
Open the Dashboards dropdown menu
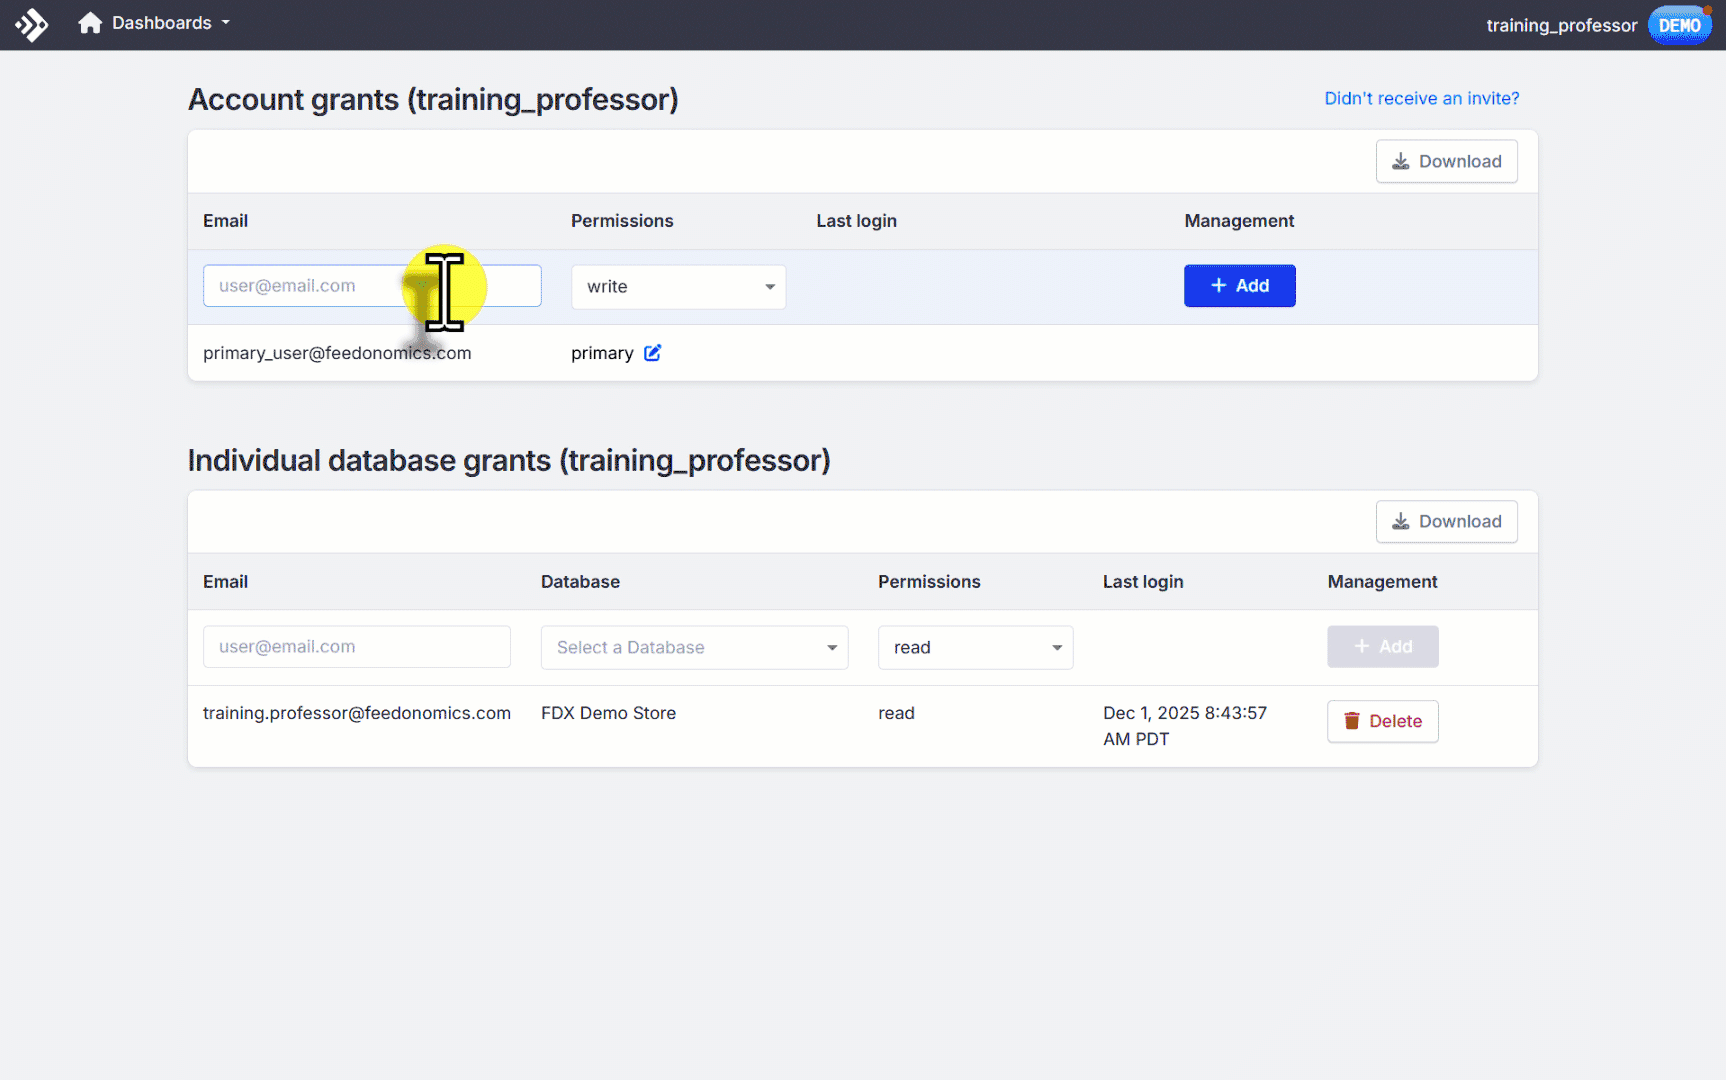pos(170,23)
